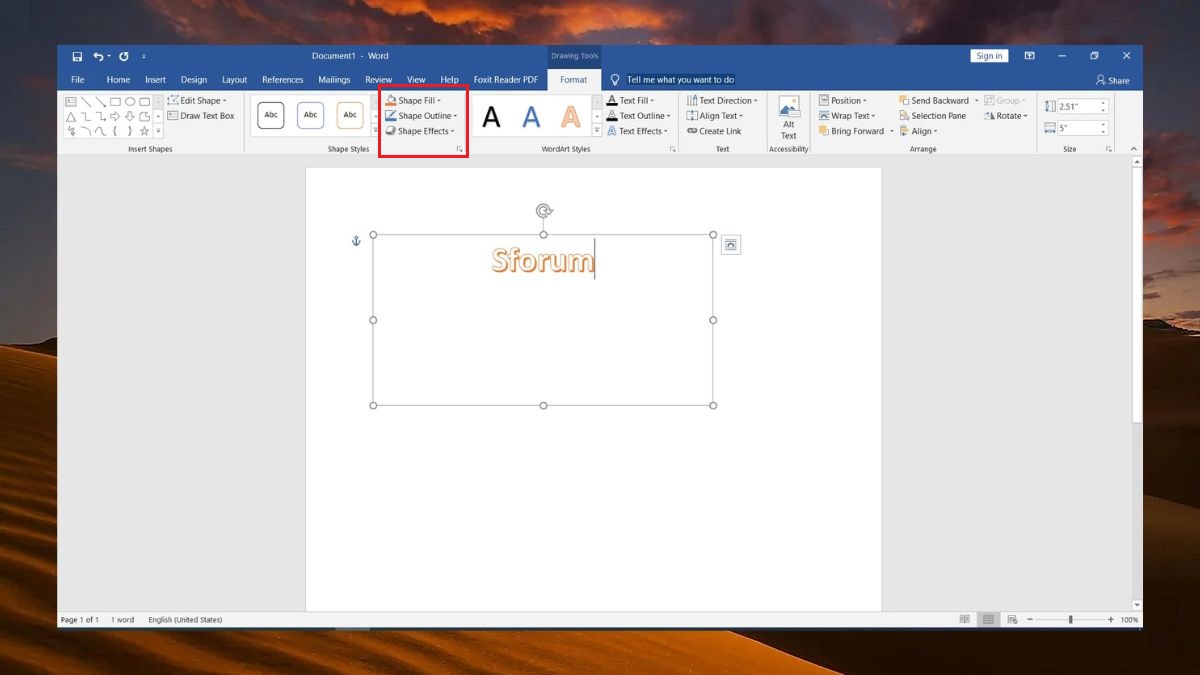
Task: Open the Foxit Reader PDF tab
Action: point(505,80)
